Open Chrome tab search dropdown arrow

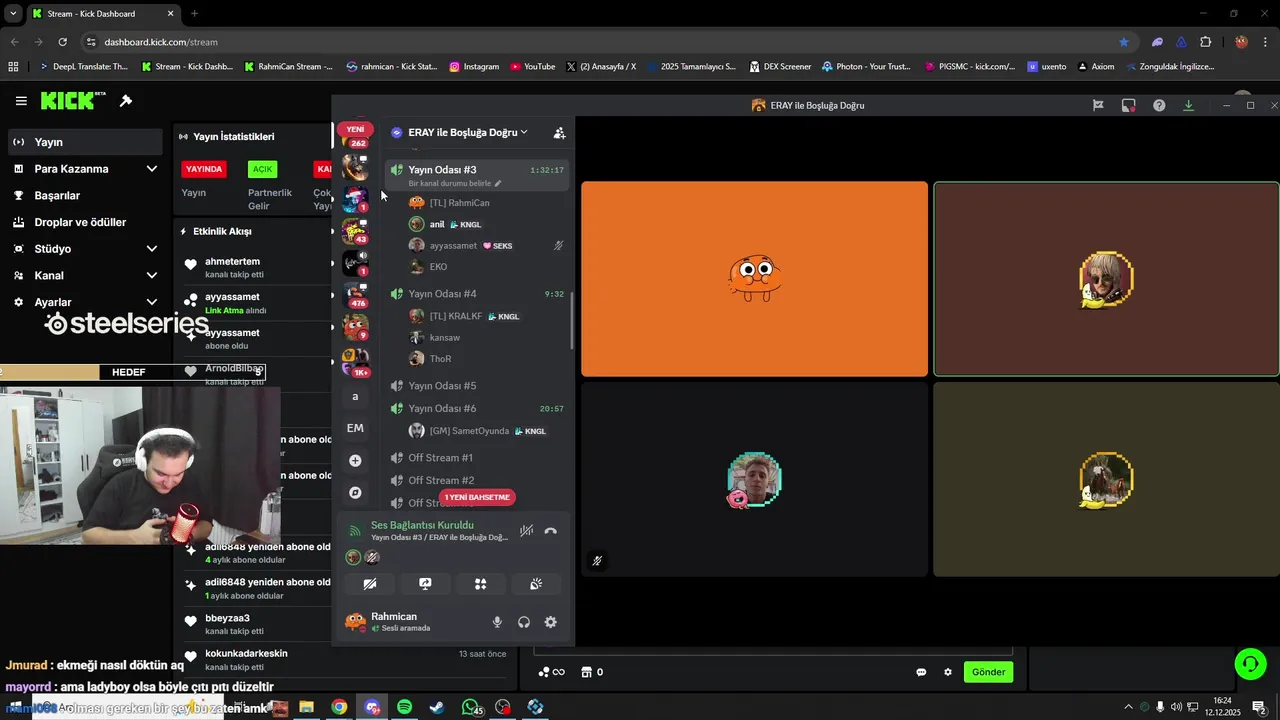pos(13,13)
